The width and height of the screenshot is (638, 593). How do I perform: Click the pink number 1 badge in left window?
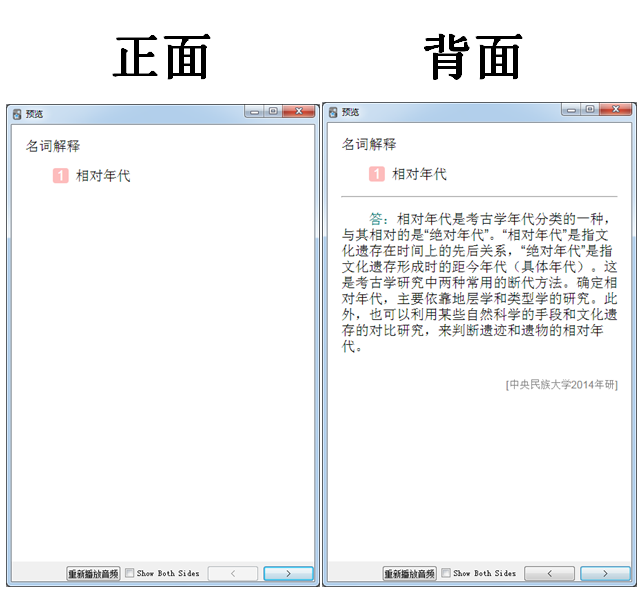click(61, 176)
